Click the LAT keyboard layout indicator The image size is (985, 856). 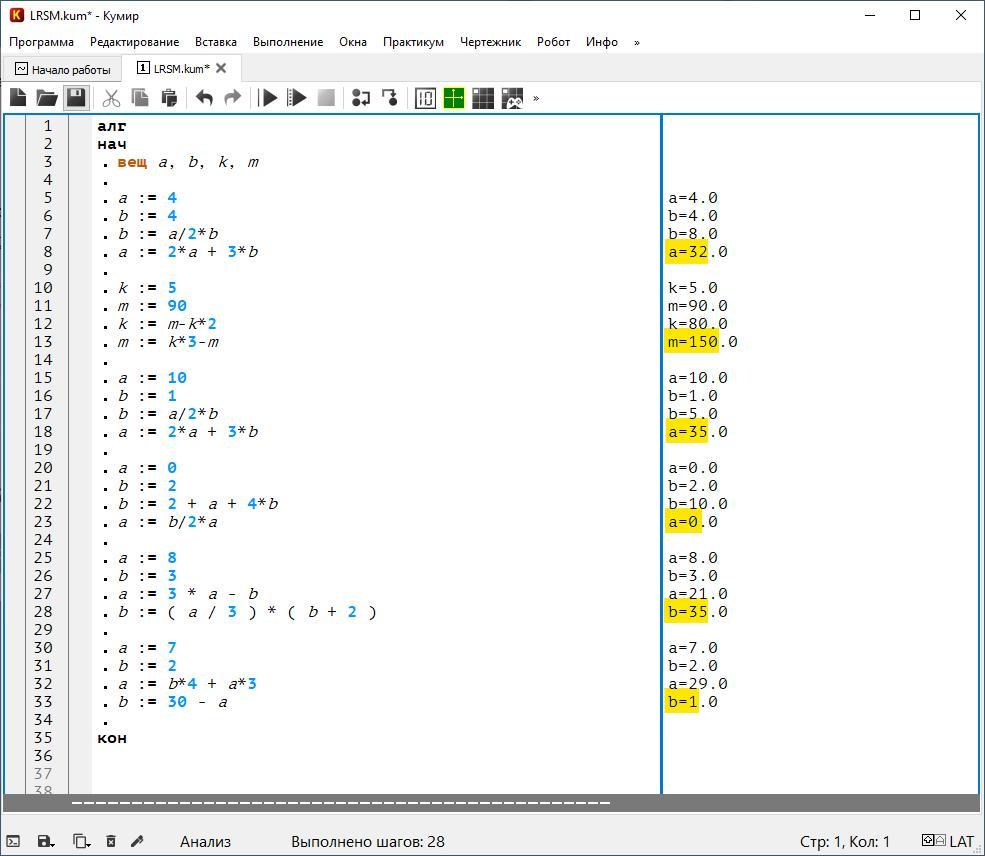961,842
